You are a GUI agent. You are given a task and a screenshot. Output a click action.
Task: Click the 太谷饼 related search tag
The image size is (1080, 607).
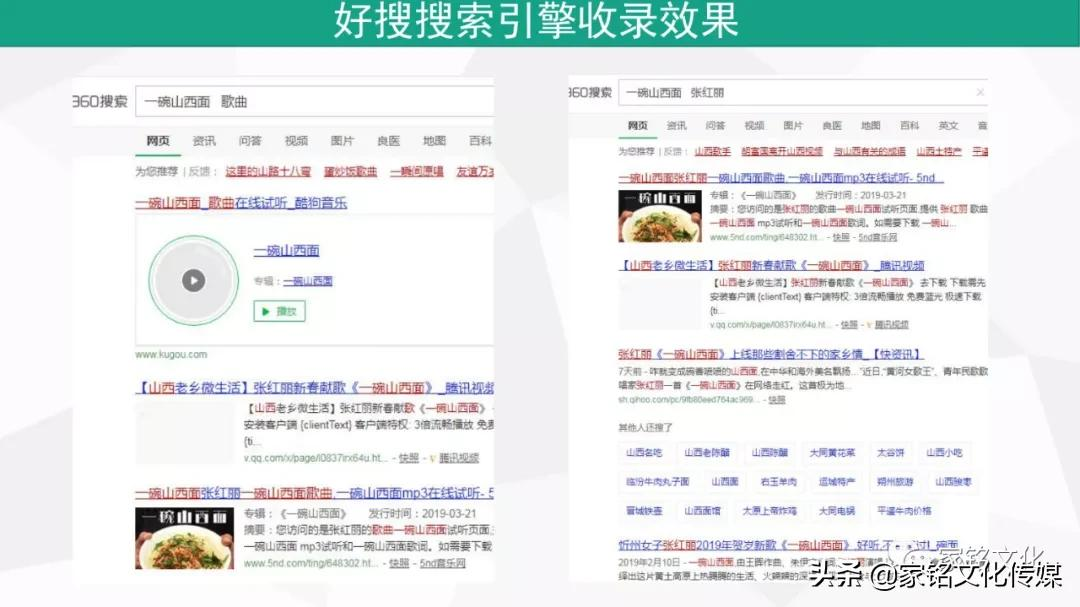[x=889, y=453]
